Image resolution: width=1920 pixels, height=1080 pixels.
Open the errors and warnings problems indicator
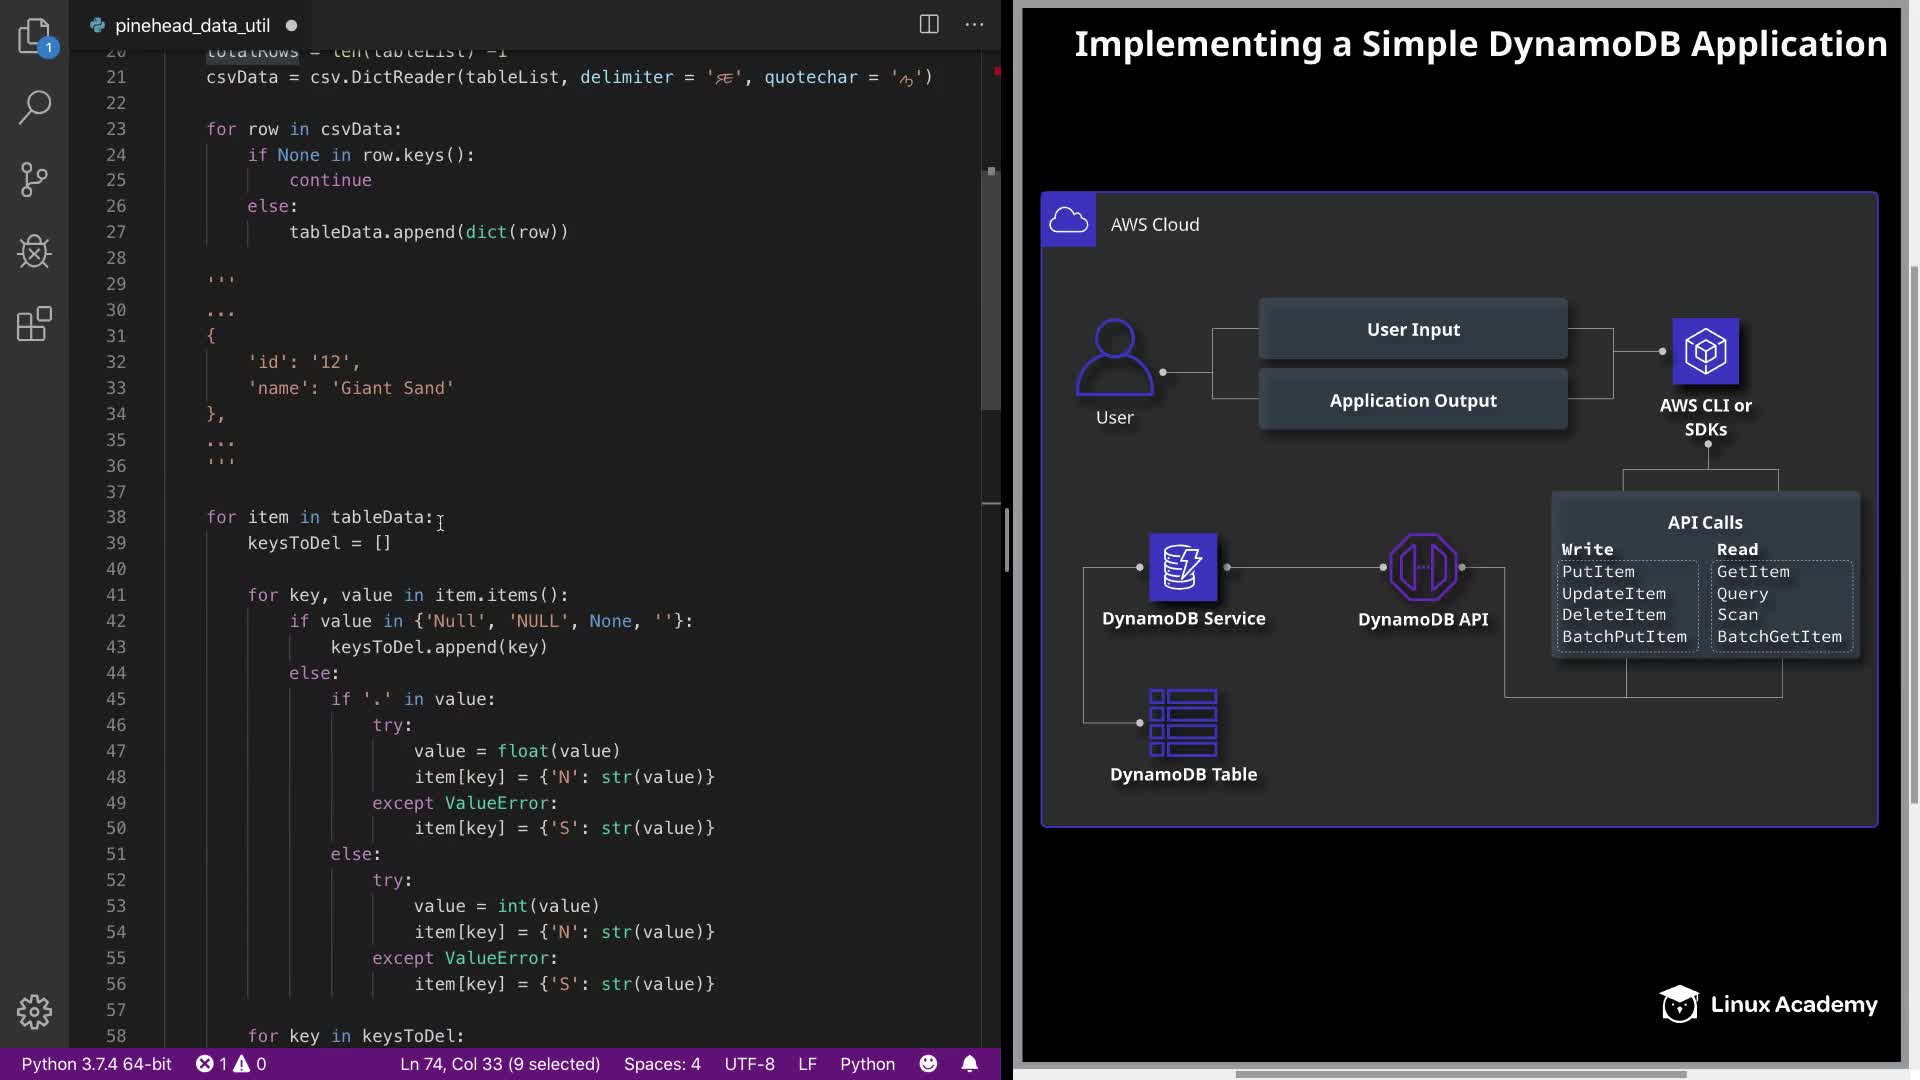tap(231, 1064)
